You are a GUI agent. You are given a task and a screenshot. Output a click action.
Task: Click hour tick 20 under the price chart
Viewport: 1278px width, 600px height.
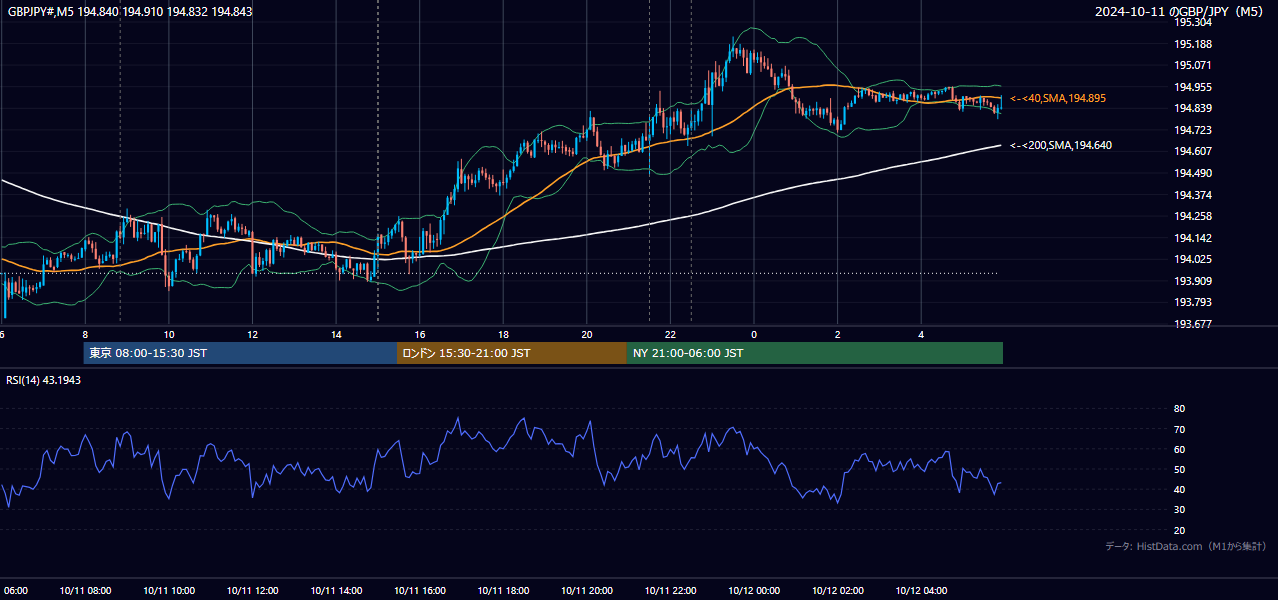click(587, 335)
